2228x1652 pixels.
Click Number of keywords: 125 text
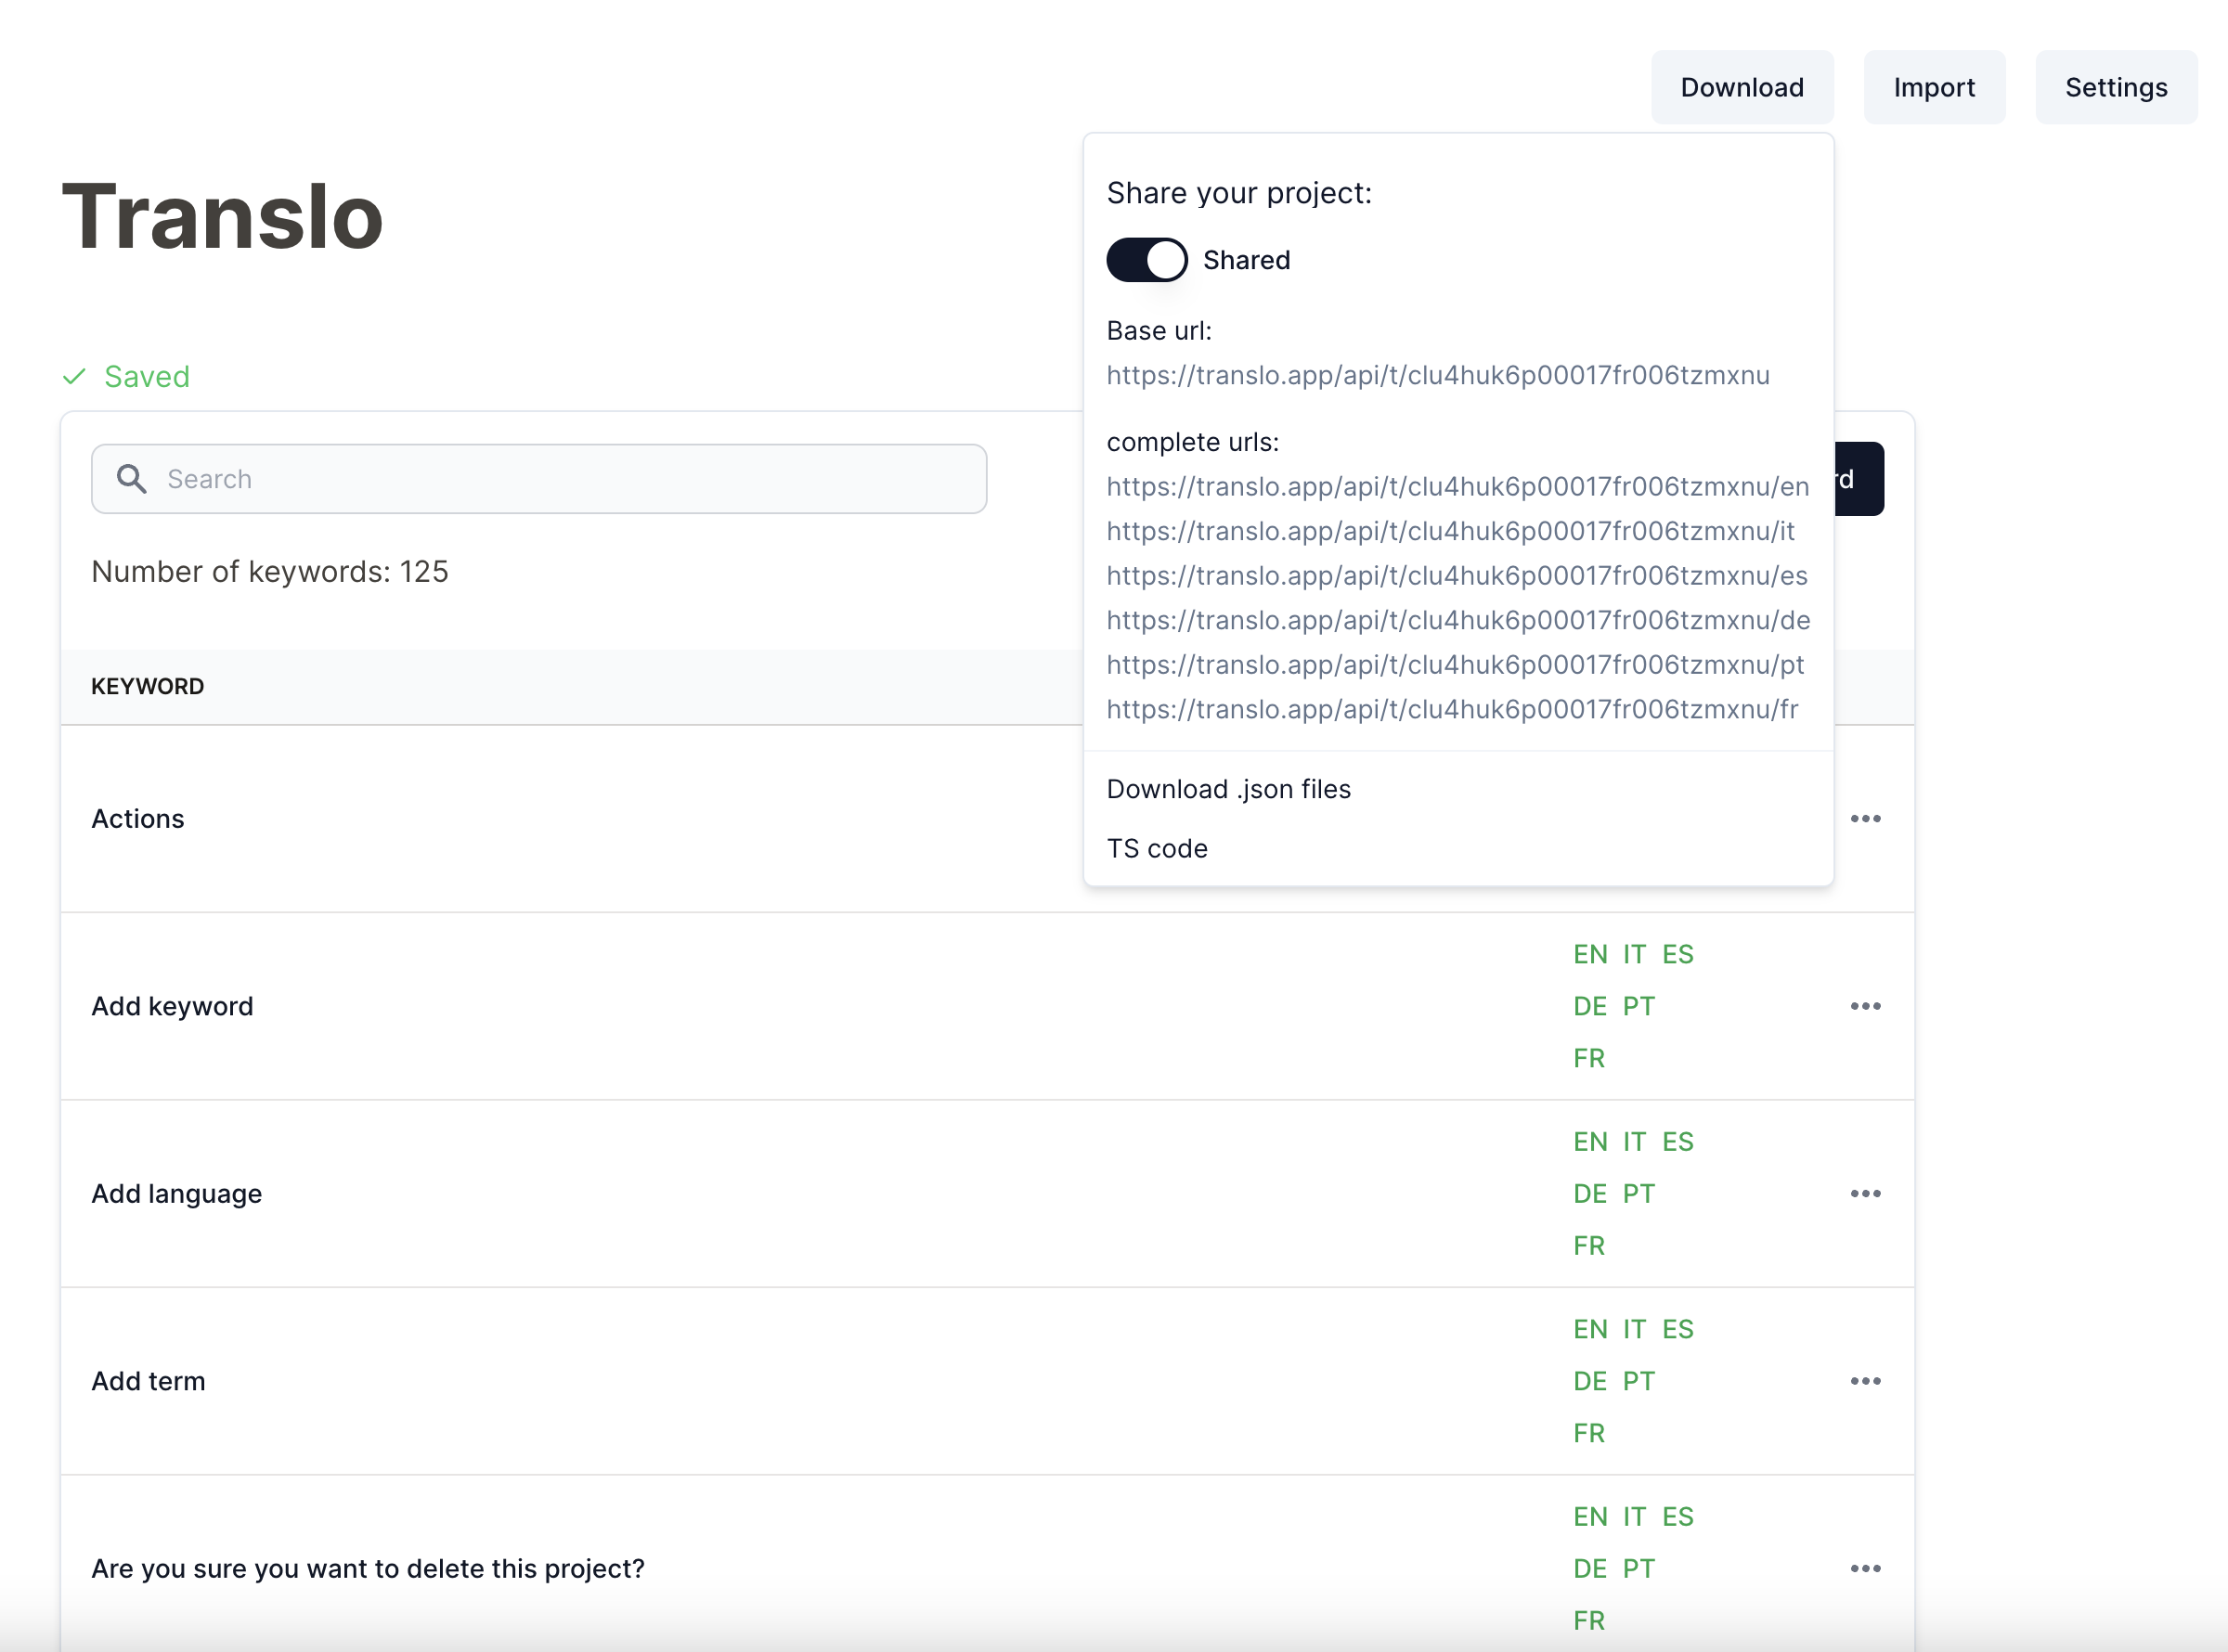point(270,572)
